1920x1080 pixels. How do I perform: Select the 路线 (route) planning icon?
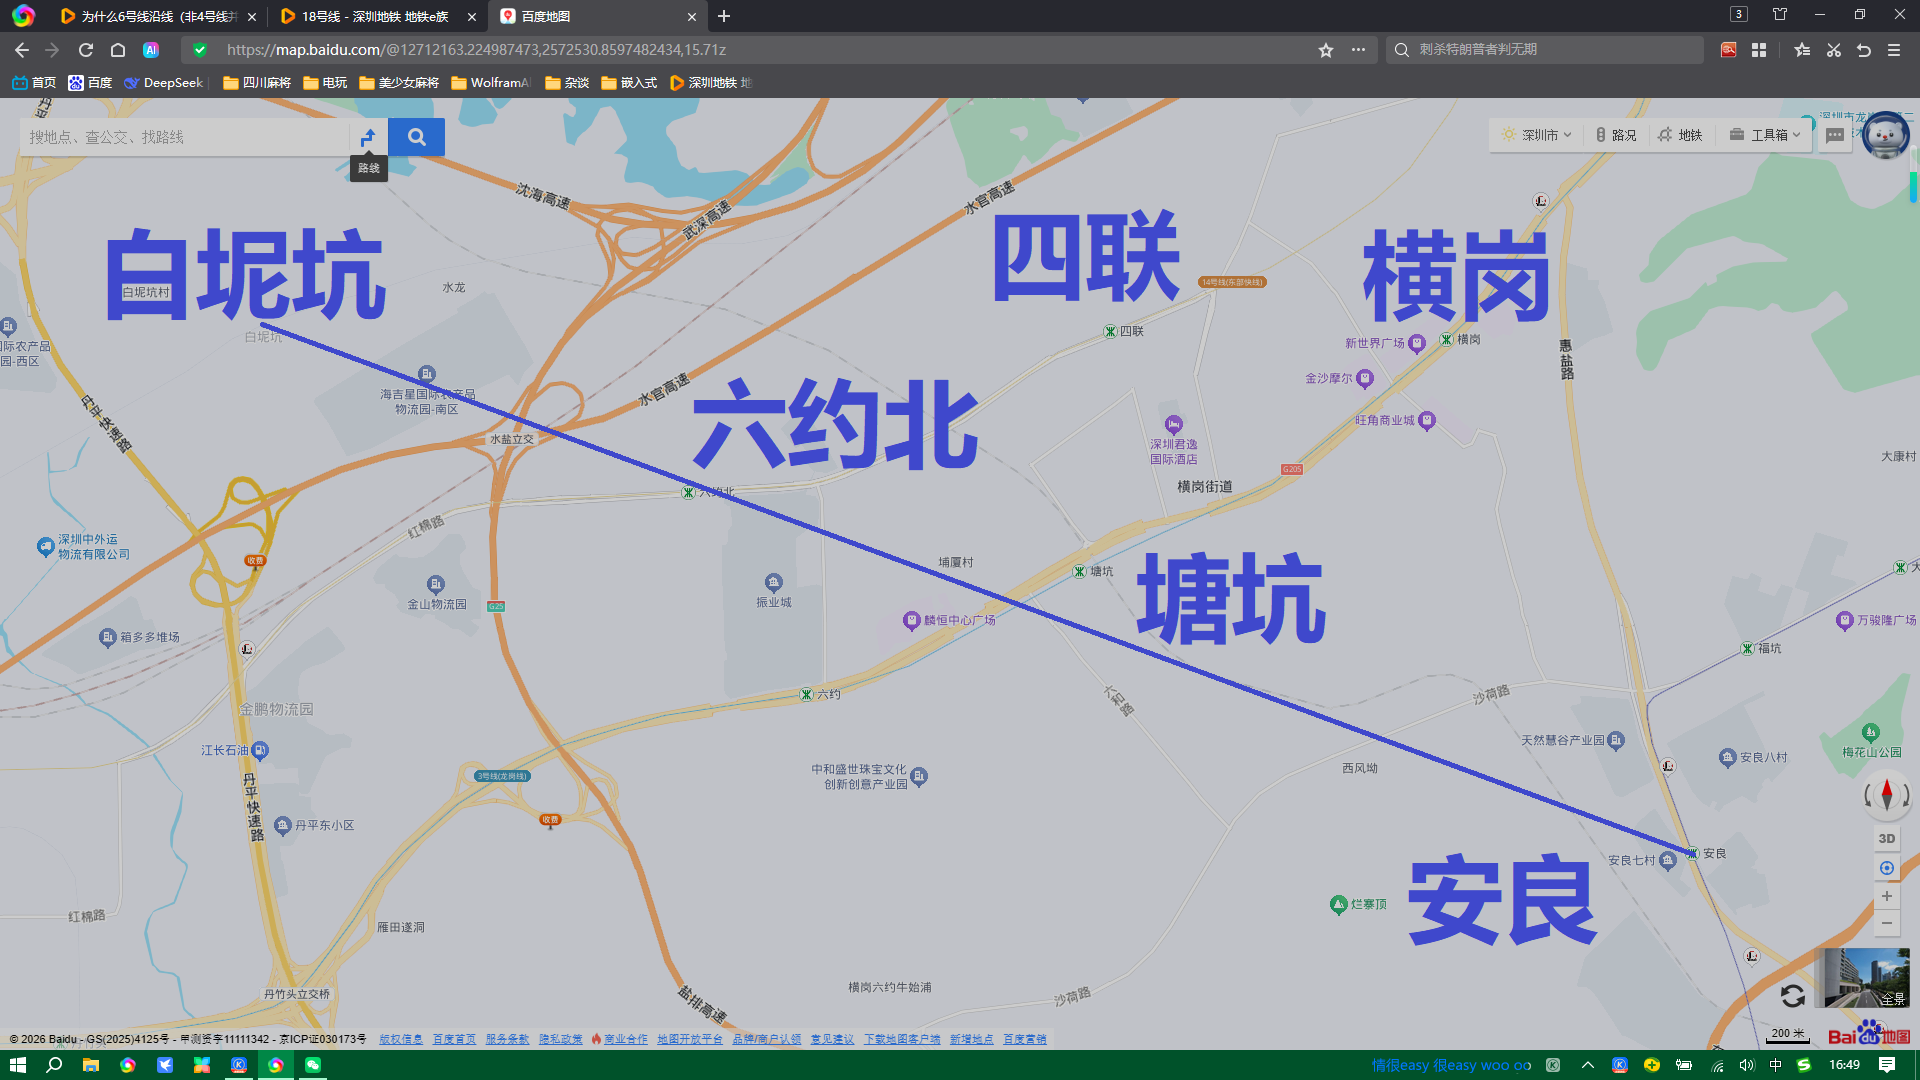[x=368, y=137]
